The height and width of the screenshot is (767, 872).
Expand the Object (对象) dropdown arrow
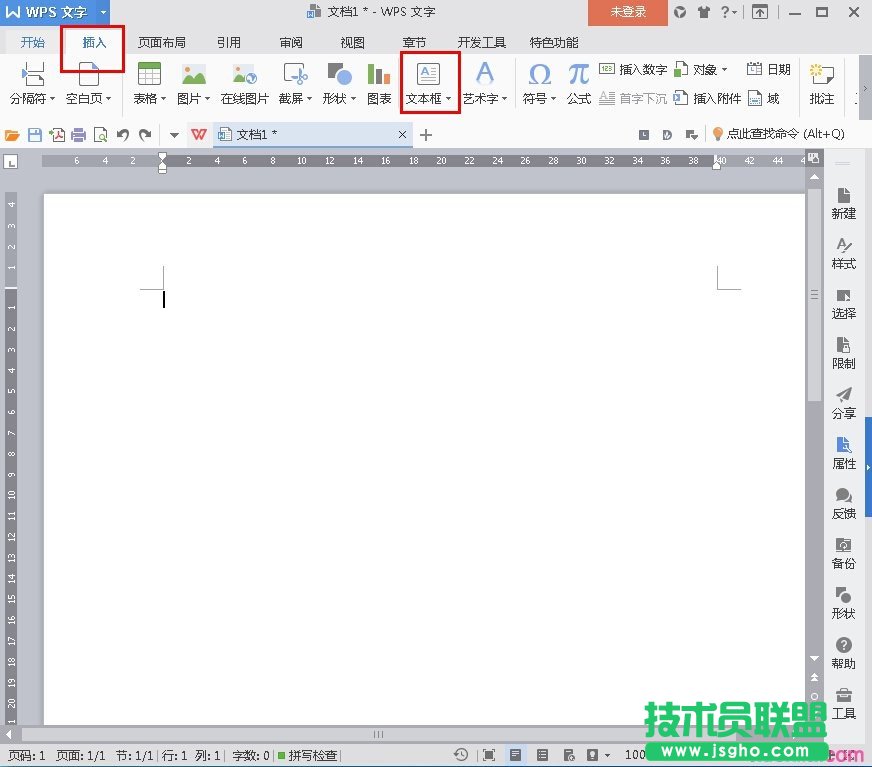724,70
